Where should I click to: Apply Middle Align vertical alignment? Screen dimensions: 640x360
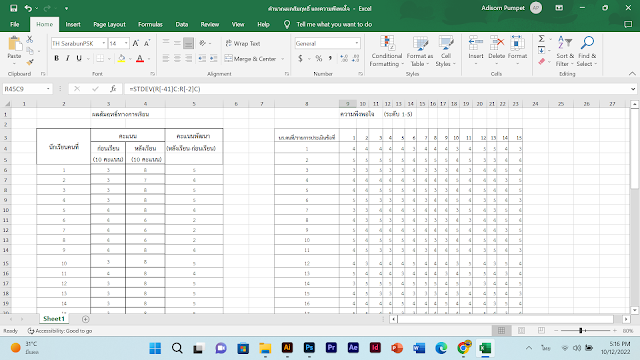(x=177, y=43)
